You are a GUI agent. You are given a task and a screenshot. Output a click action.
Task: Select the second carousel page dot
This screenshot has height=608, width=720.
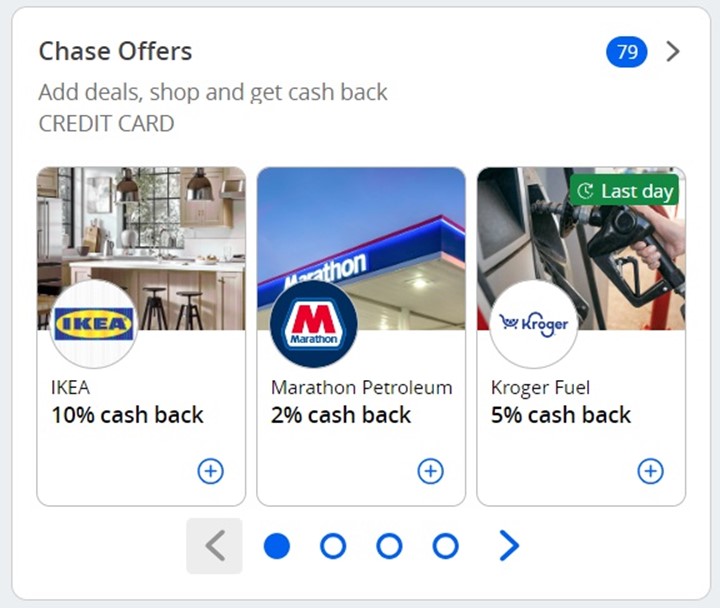333,546
